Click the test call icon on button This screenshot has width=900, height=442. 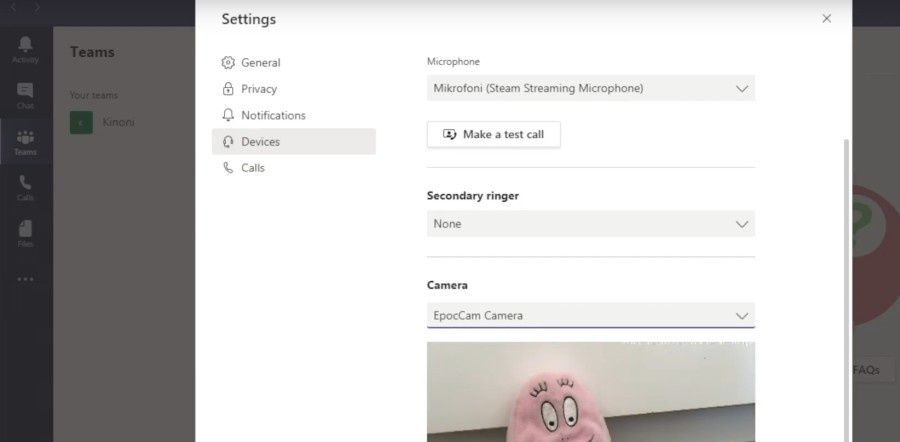coord(449,134)
